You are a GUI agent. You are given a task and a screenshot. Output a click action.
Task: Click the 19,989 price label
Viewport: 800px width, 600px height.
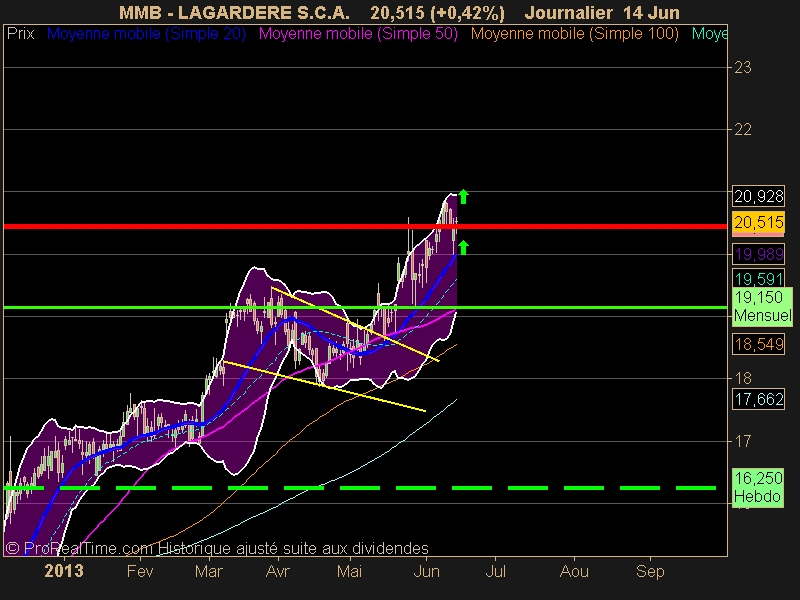tap(759, 254)
